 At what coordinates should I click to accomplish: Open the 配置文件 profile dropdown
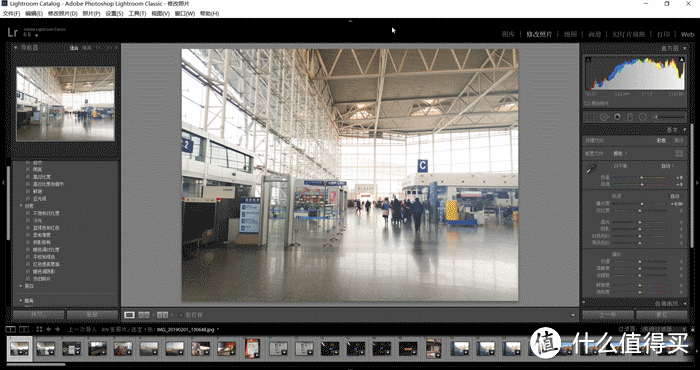pyautogui.click(x=620, y=153)
